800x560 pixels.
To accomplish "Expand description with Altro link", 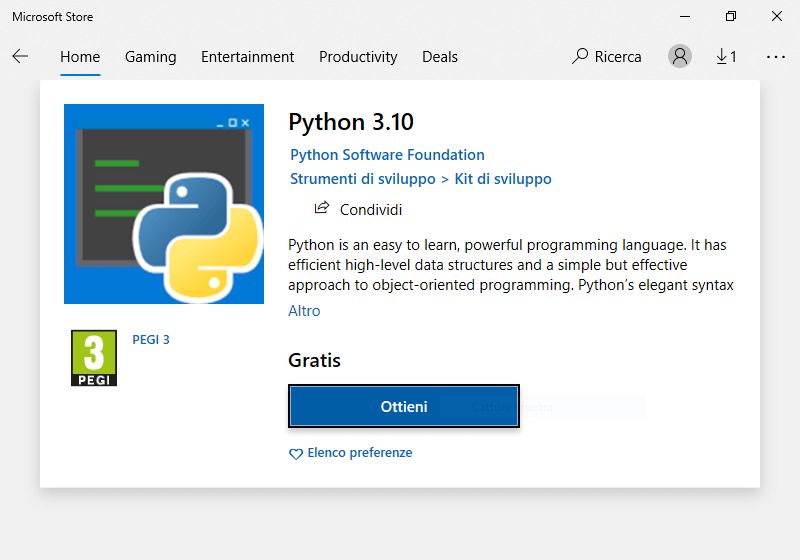I will (304, 311).
